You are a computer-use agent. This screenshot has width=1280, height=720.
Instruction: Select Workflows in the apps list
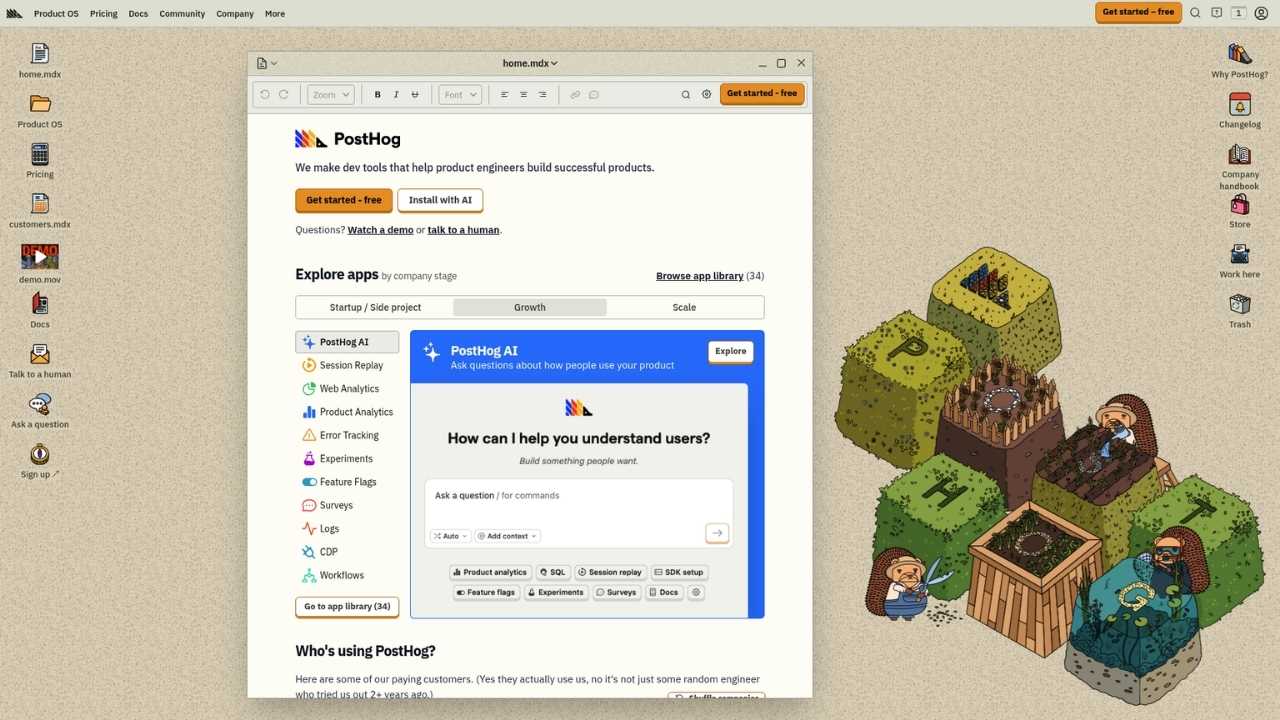pyautogui.click(x=347, y=575)
